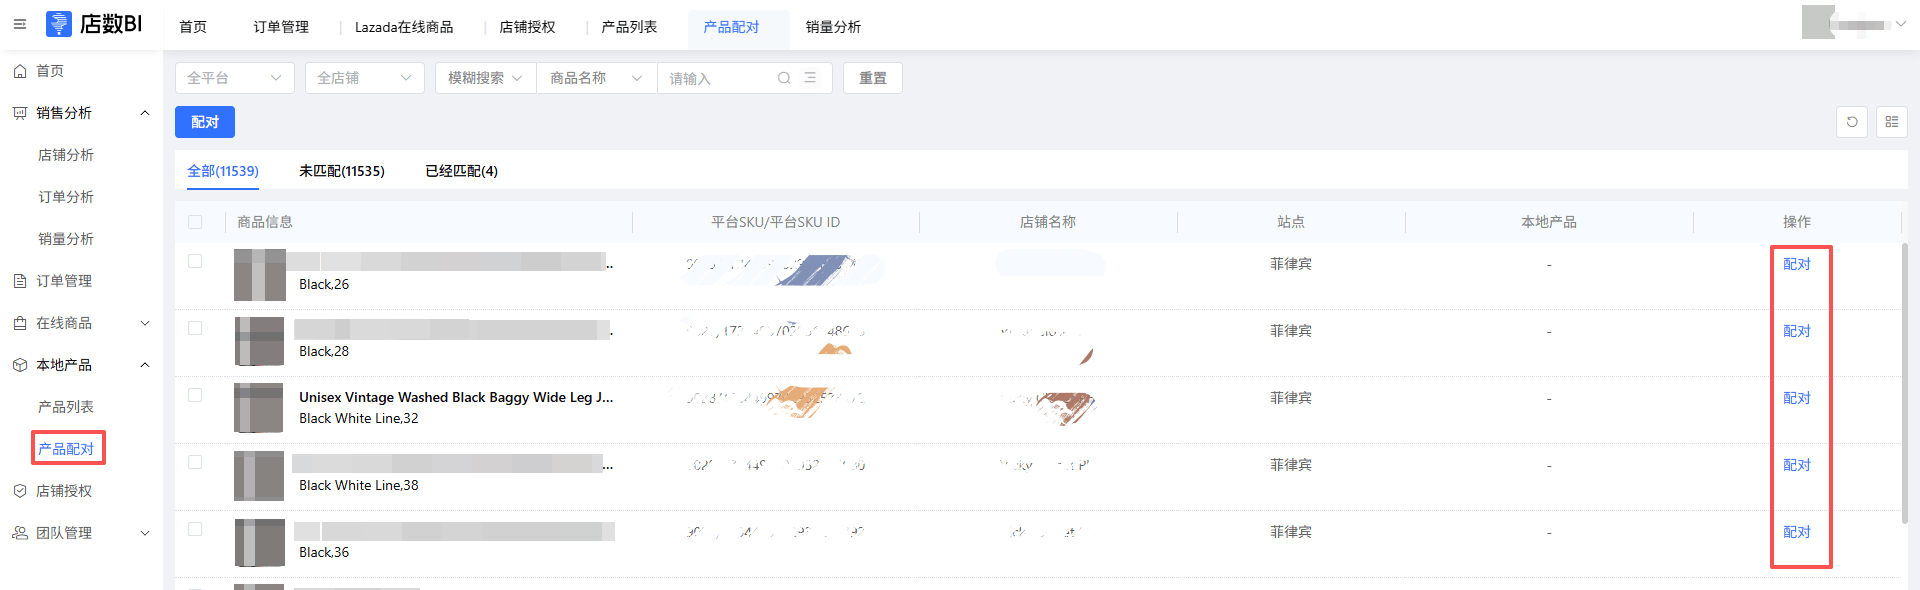Open the user avatar at top right
This screenshot has width=1920, height=590.
coord(1818,22)
